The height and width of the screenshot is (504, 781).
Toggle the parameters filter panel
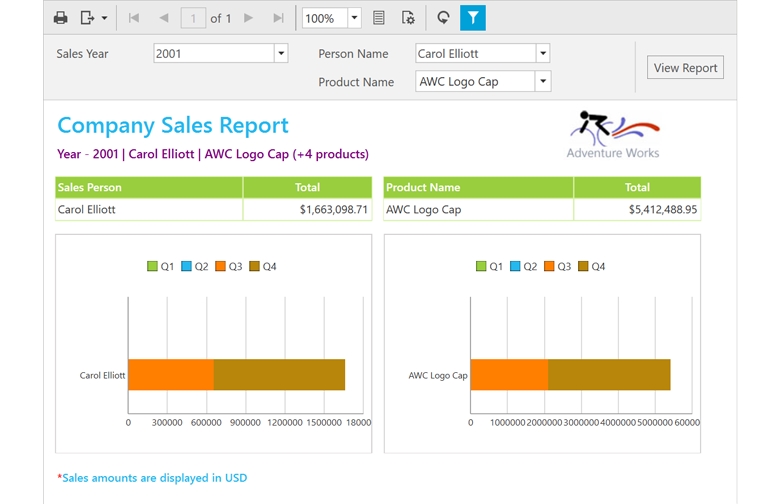[x=473, y=18]
